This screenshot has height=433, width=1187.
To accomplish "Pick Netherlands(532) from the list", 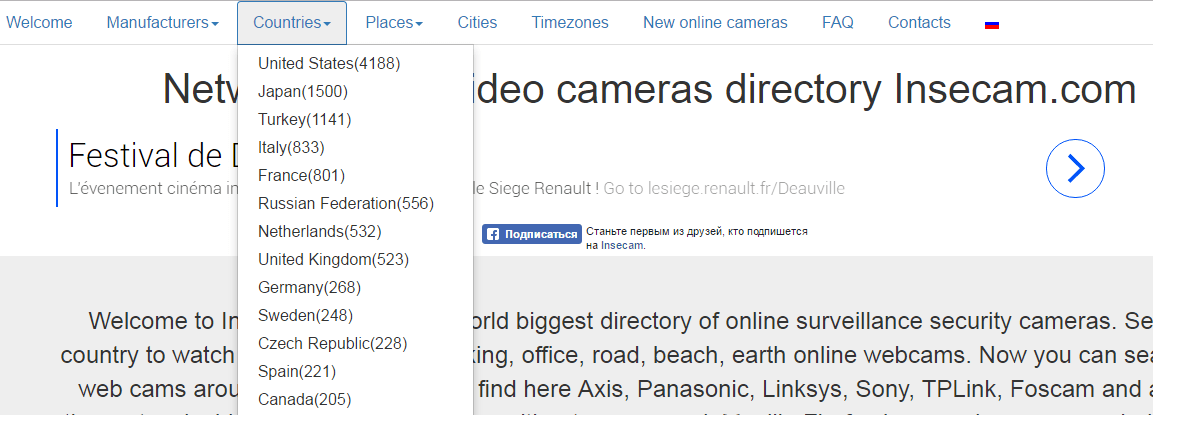I will point(355,232).
